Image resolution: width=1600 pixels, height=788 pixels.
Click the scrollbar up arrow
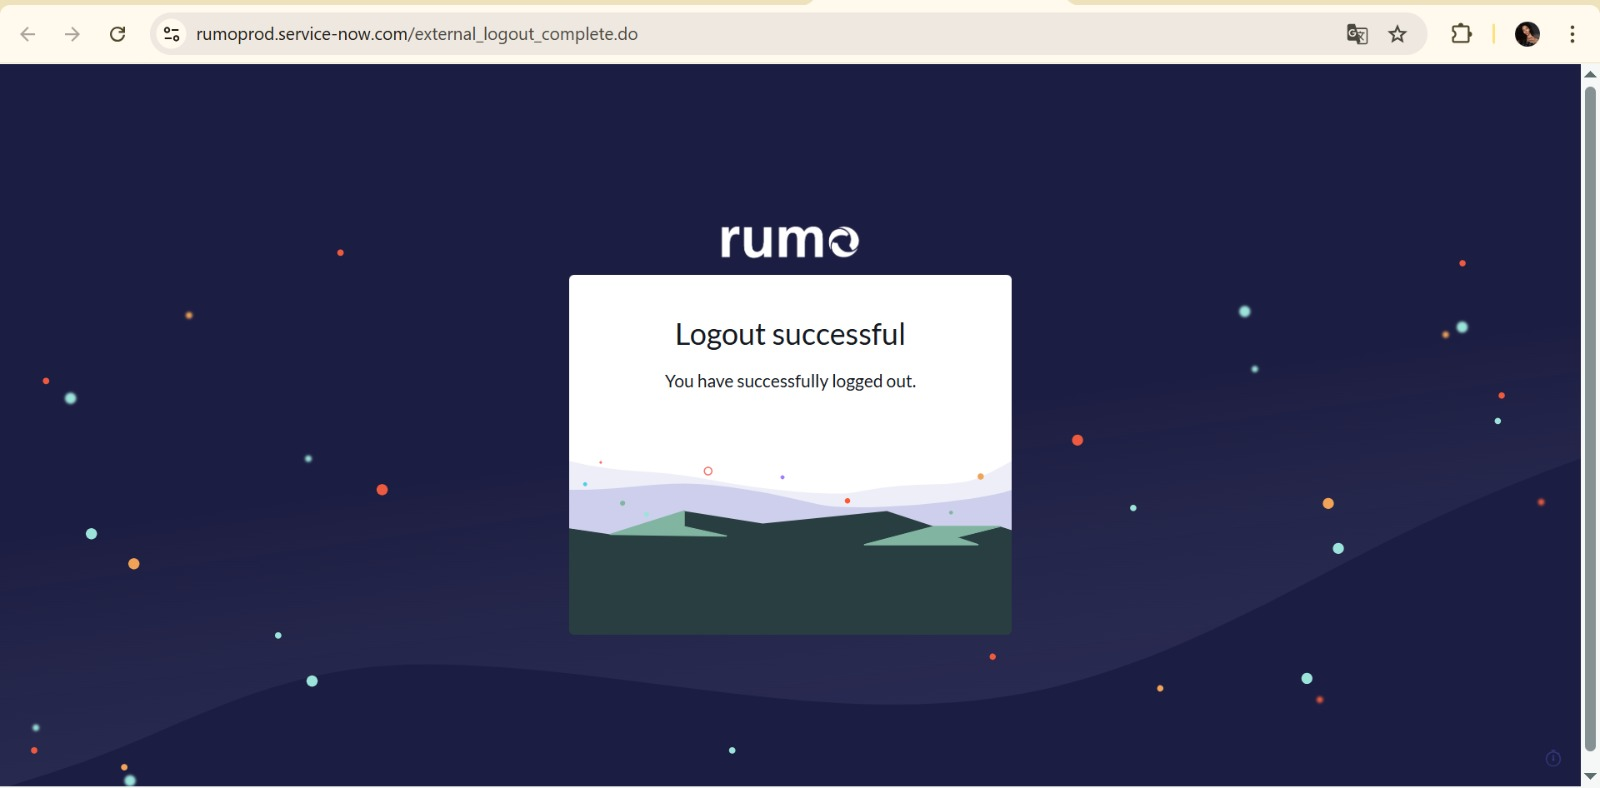coord(1590,74)
